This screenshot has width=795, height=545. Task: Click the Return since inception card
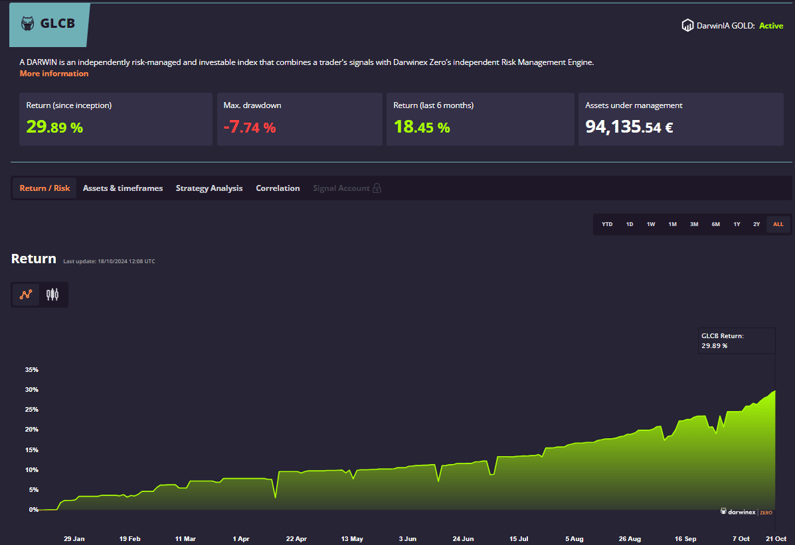[115, 119]
